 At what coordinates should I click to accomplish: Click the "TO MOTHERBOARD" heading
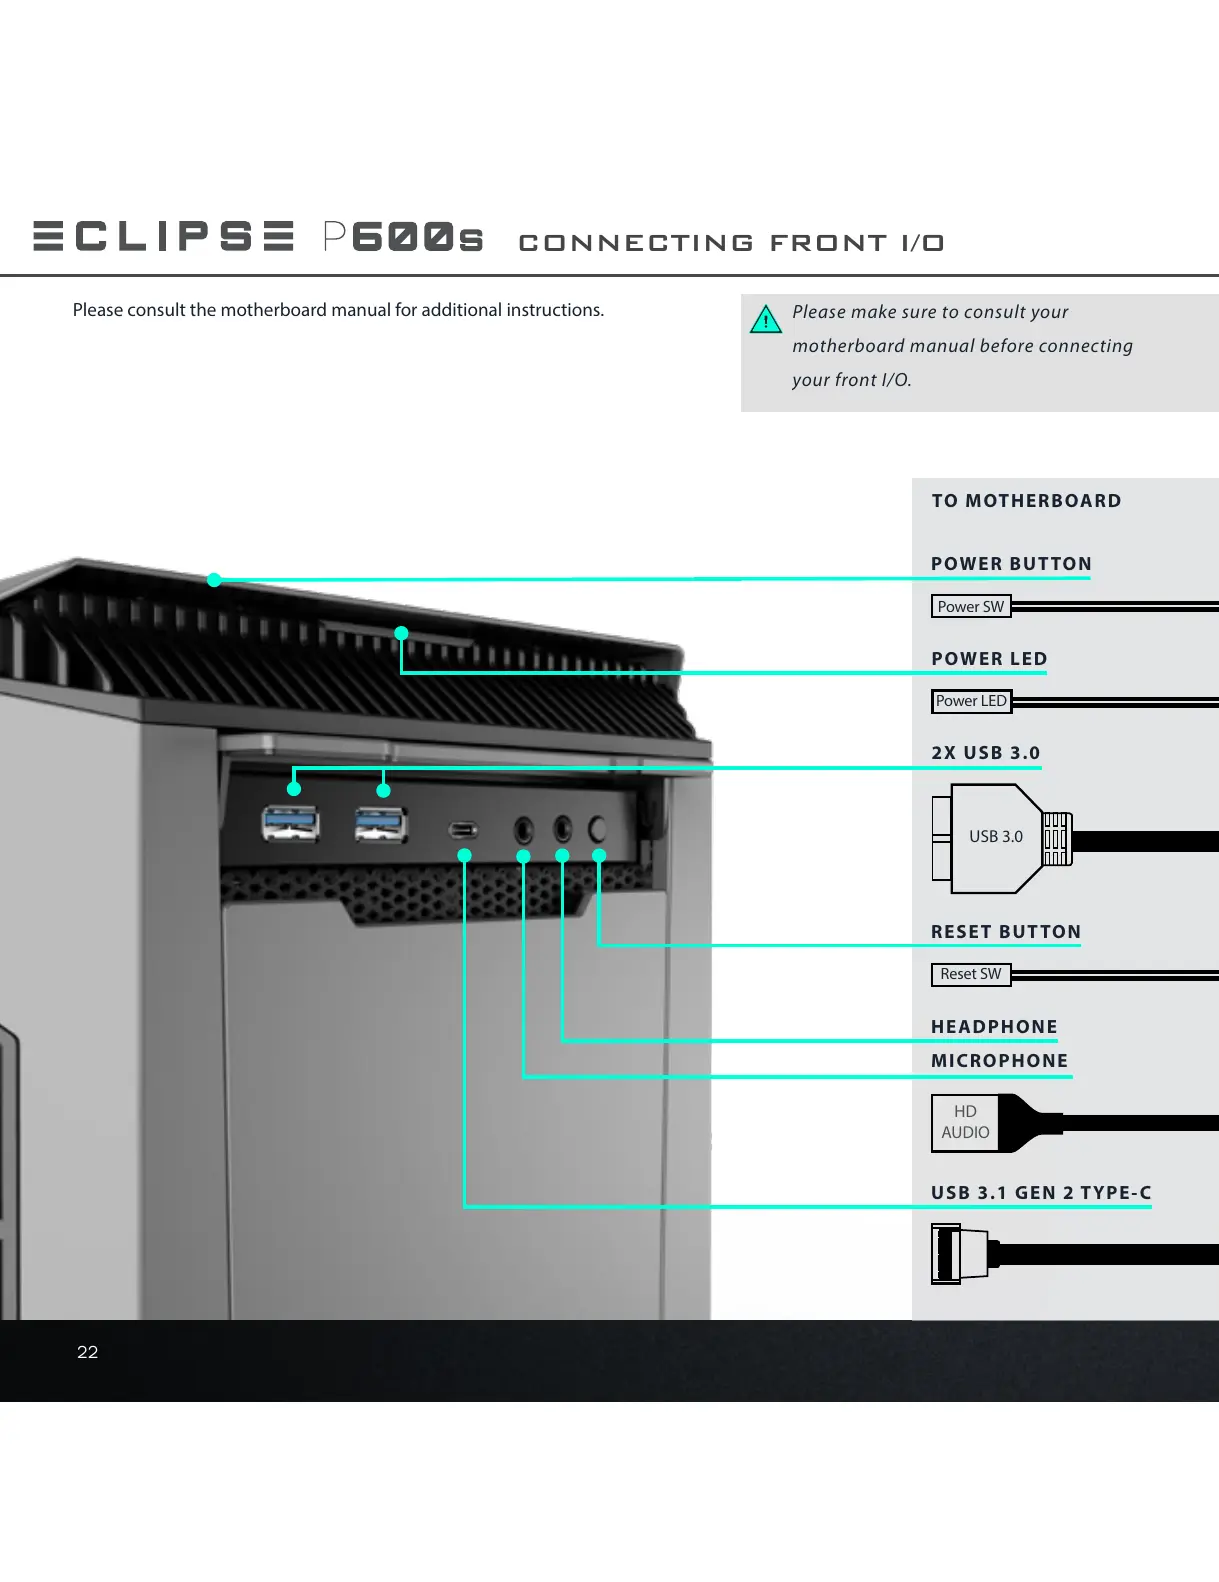[1026, 501]
